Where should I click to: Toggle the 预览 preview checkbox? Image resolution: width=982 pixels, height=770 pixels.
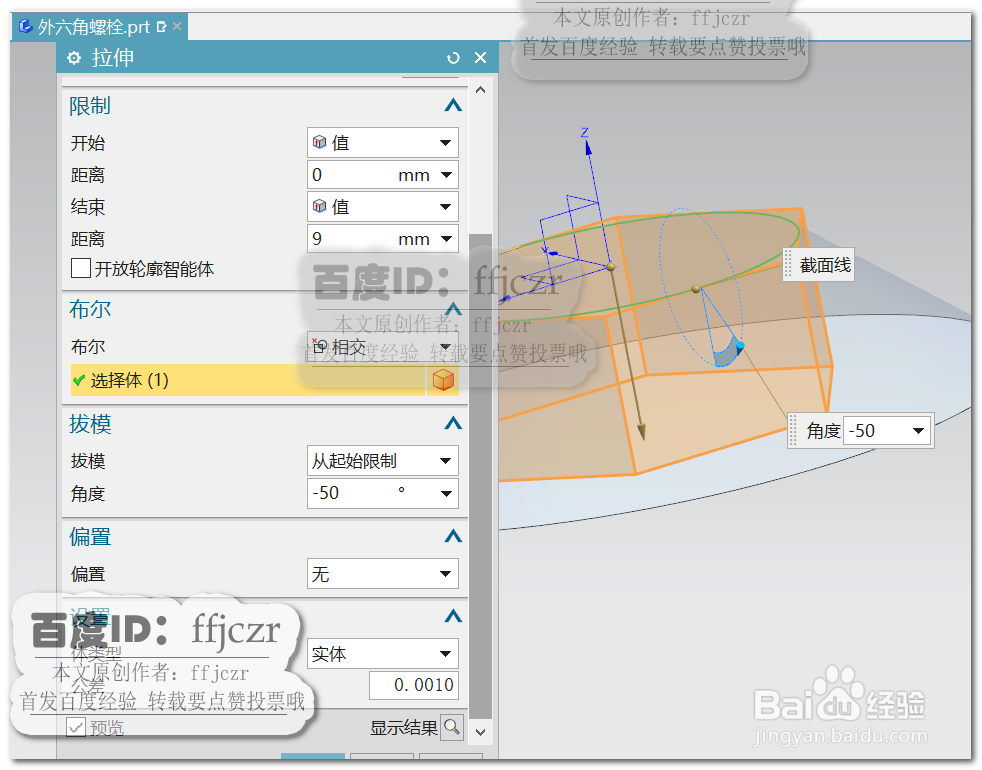76,727
